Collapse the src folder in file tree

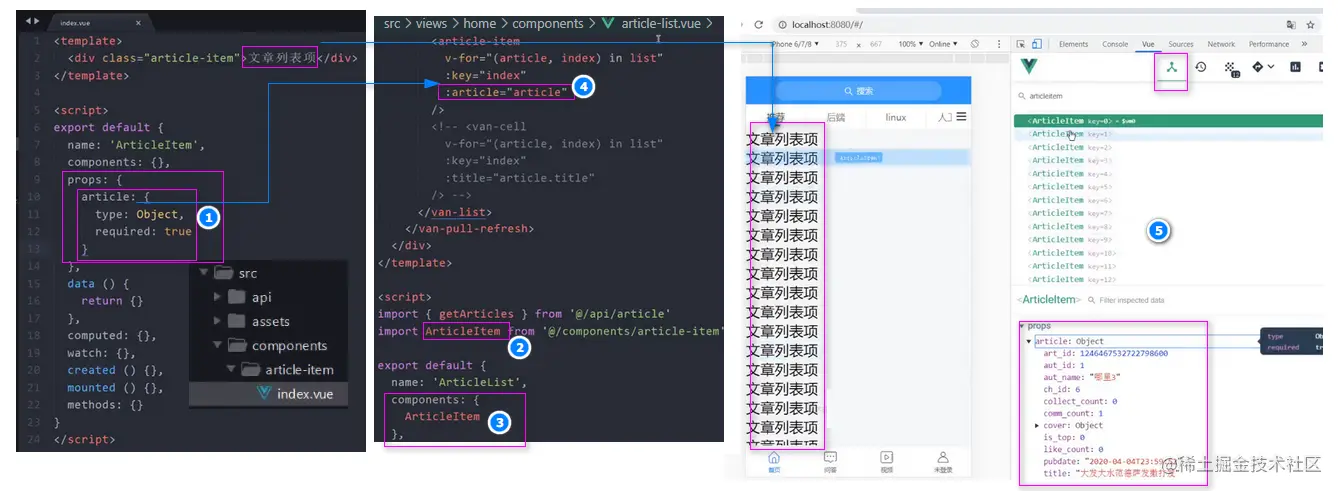pos(205,273)
